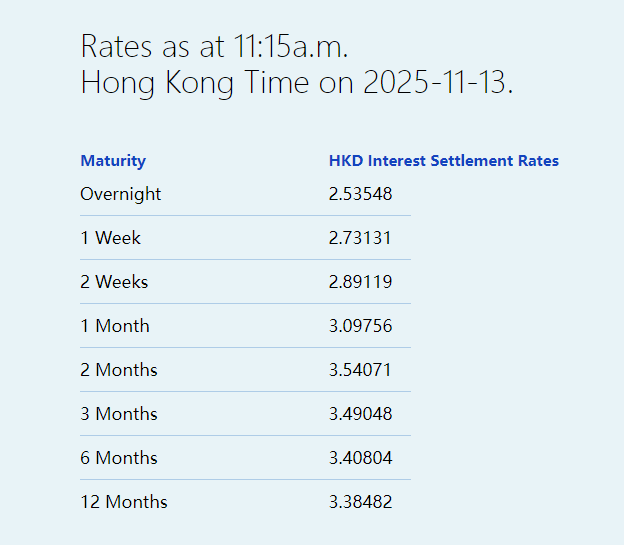Screen dimensions: 624x545
Task: Click the 2 Months rate 3.54071
Action: click(x=360, y=370)
